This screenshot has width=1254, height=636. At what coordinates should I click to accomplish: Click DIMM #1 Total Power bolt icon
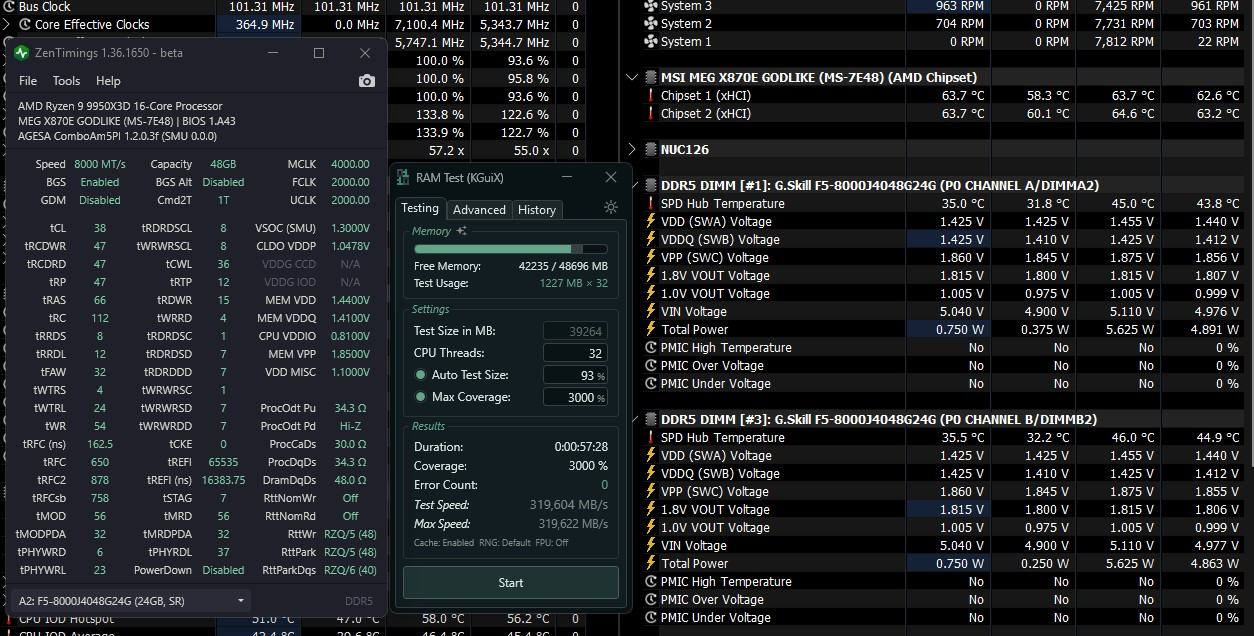[651, 329]
